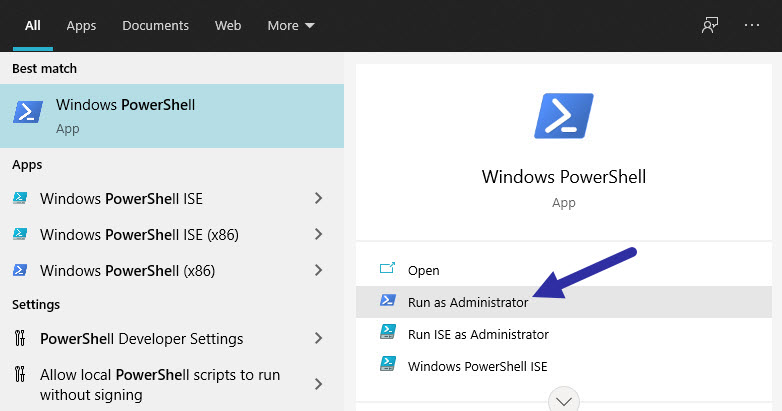
Task: Choose Run as Administrator
Action: 564,302
